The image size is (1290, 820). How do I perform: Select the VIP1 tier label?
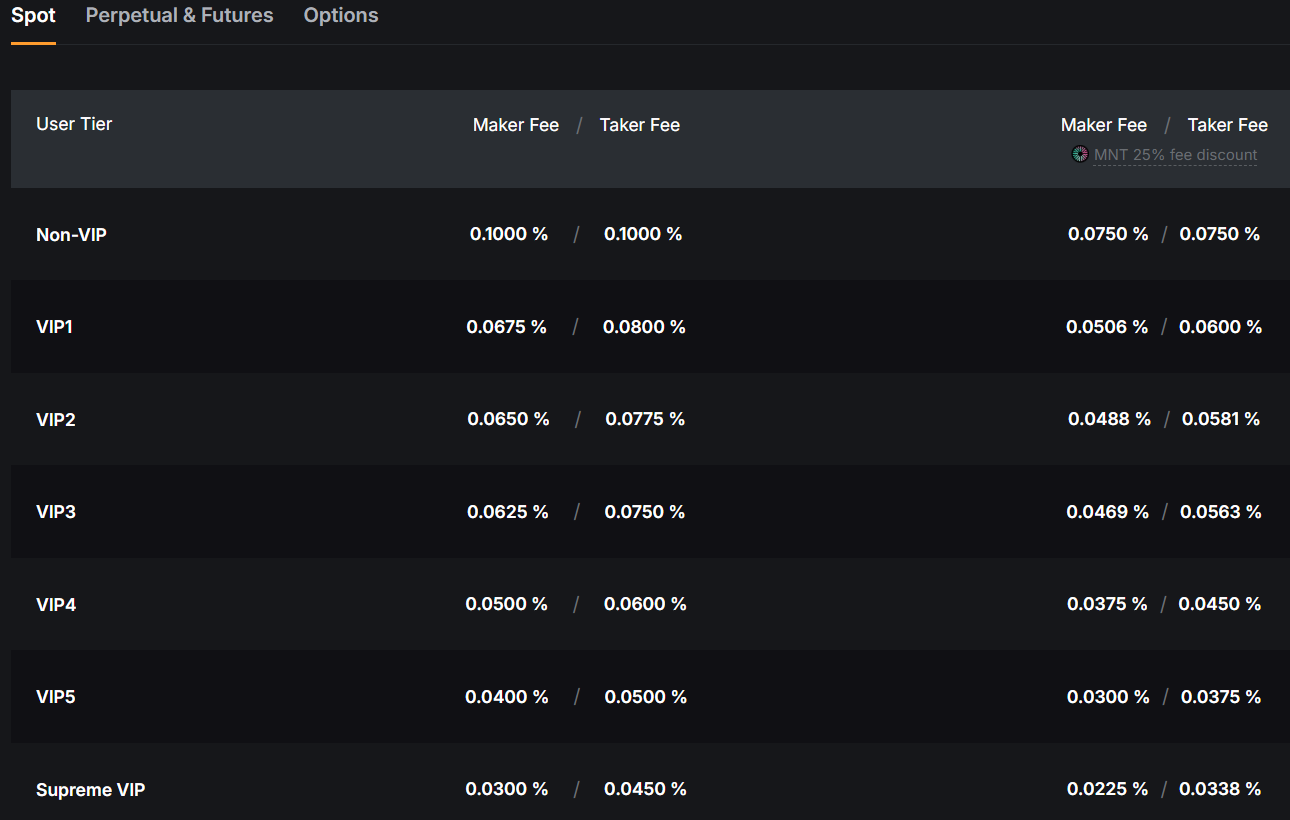pyautogui.click(x=55, y=327)
